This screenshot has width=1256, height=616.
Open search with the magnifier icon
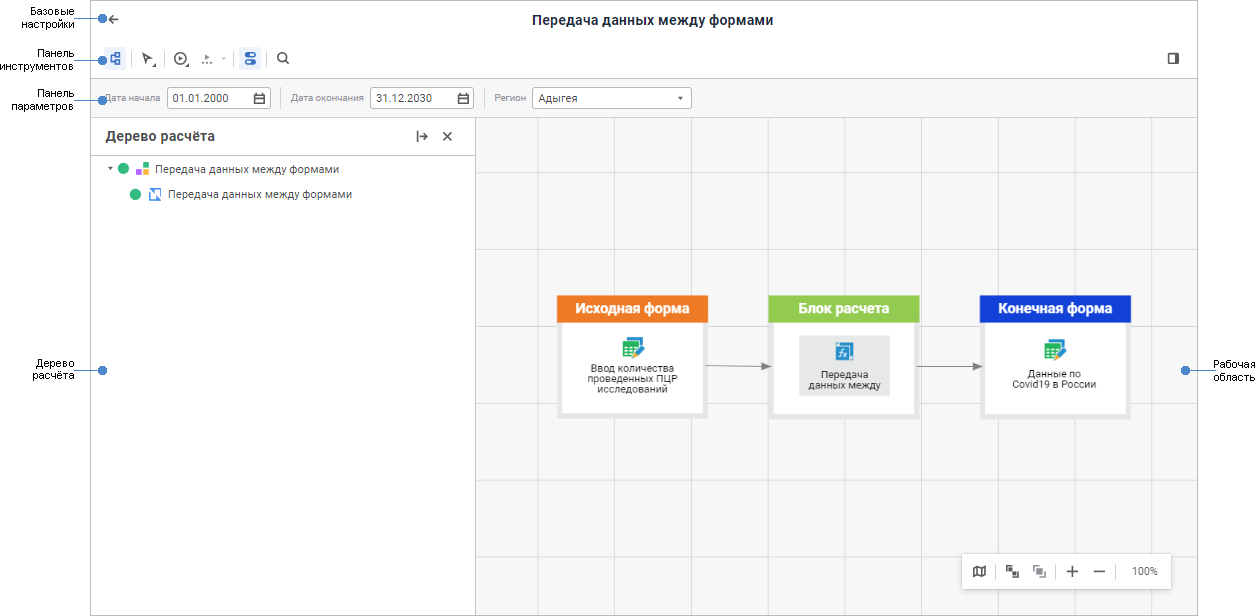(283, 59)
